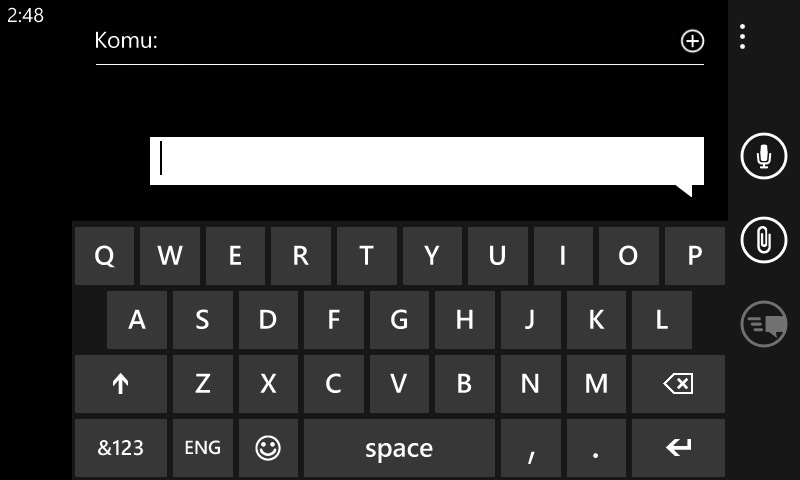Tap the space bar key
Viewport: 800px width, 480px height.
399,448
